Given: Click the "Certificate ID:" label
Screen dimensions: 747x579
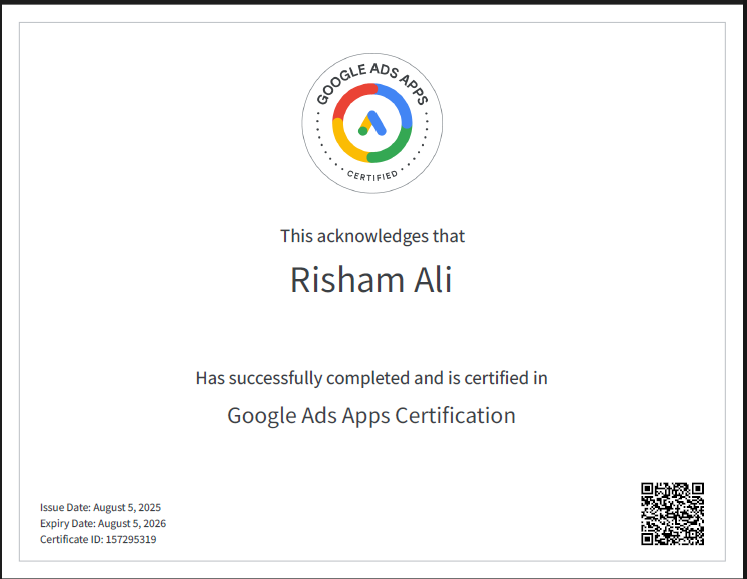Looking at the screenshot, I should [72, 540].
